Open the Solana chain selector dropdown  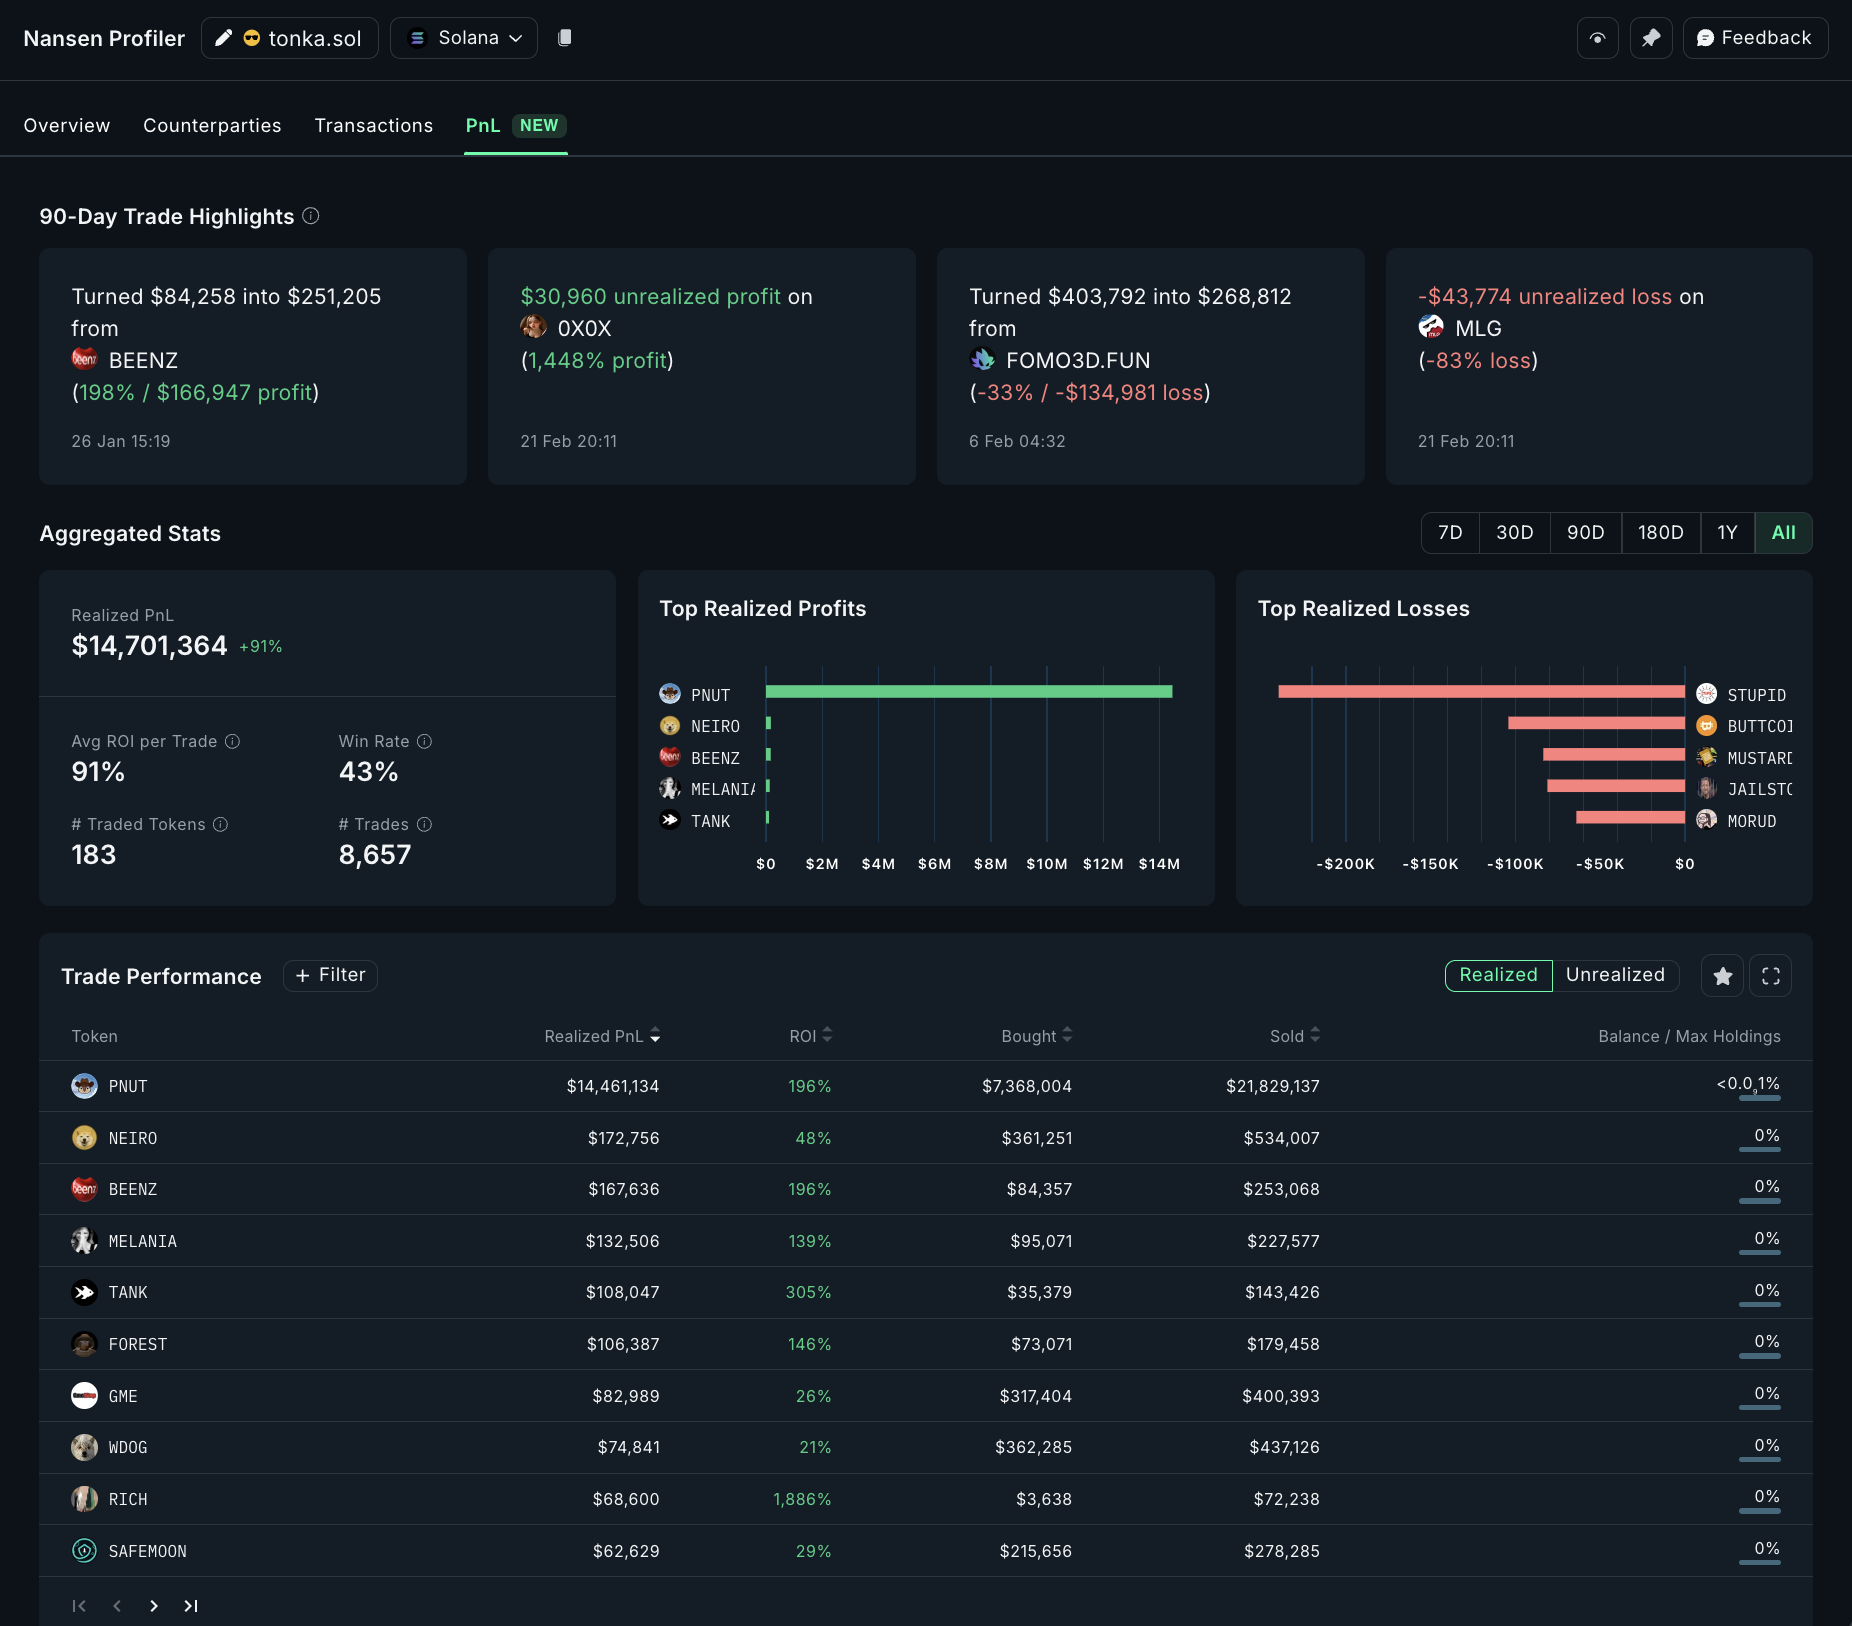click(463, 38)
